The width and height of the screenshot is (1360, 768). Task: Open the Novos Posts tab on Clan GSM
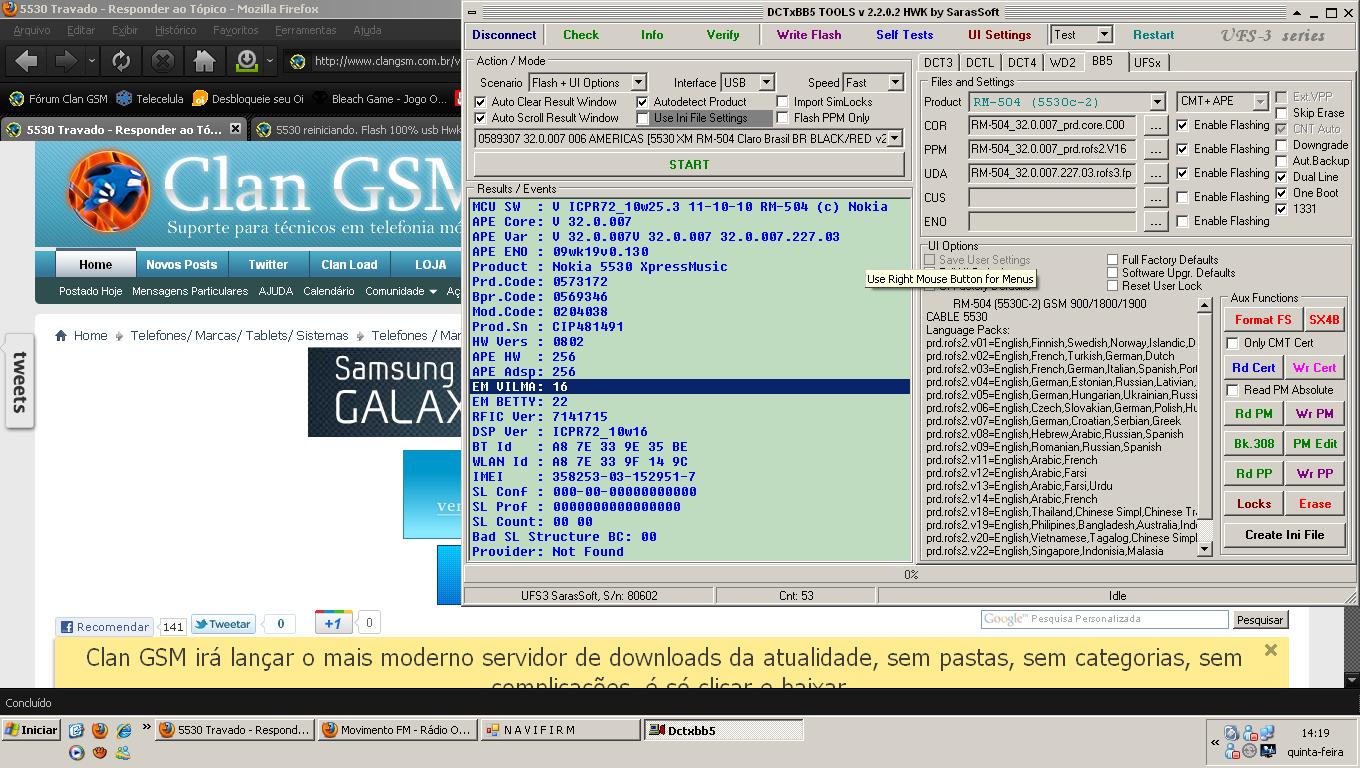coord(181,265)
